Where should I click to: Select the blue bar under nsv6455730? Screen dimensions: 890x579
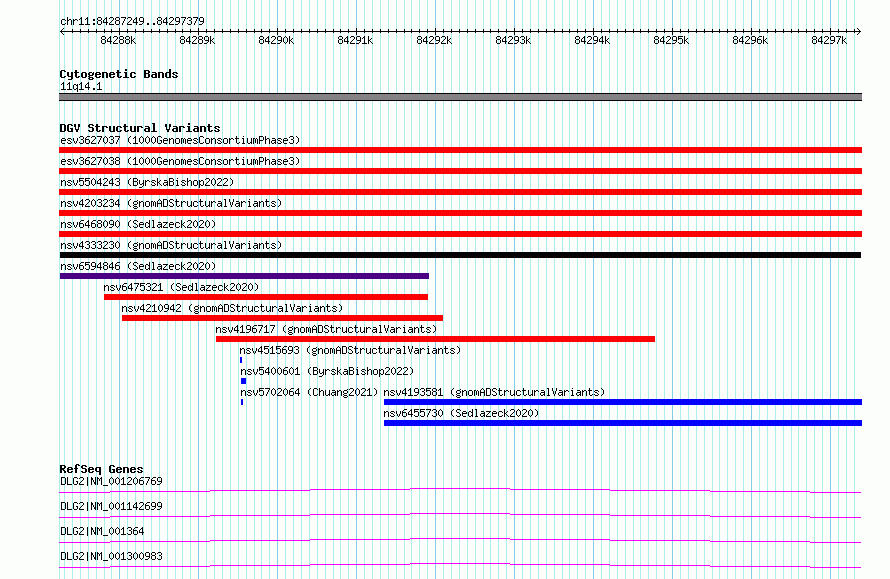click(x=623, y=423)
